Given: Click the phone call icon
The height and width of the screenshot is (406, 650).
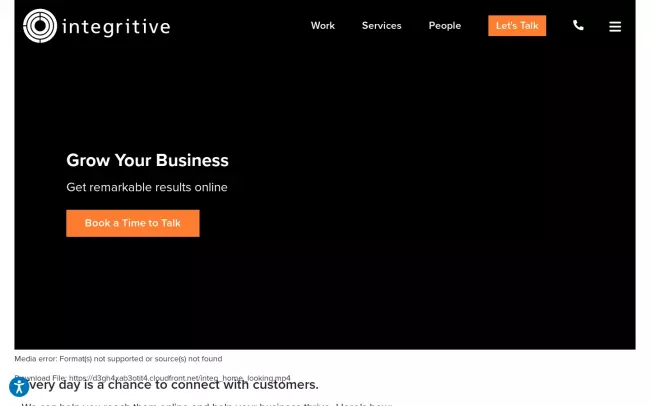Looking at the screenshot, I should pyautogui.click(x=578, y=25).
